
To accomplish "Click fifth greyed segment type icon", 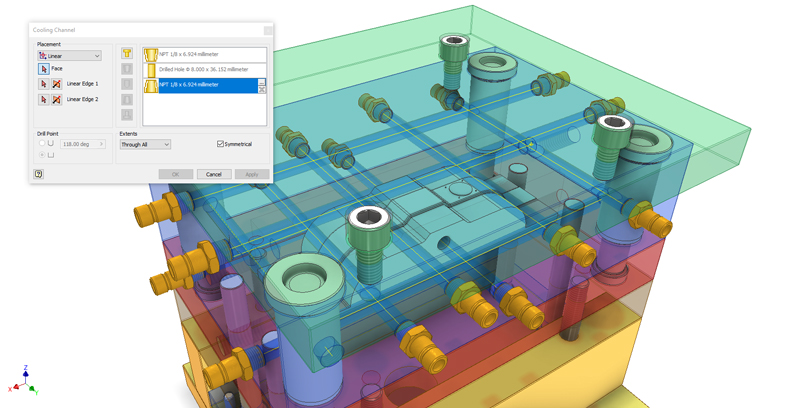I will [127, 115].
